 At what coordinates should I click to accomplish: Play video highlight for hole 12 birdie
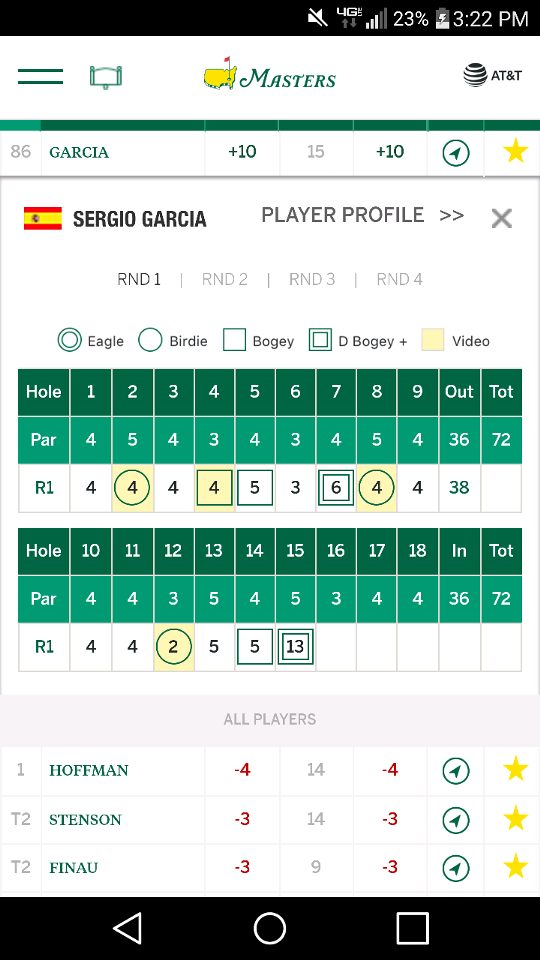click(x=173, y=647)
